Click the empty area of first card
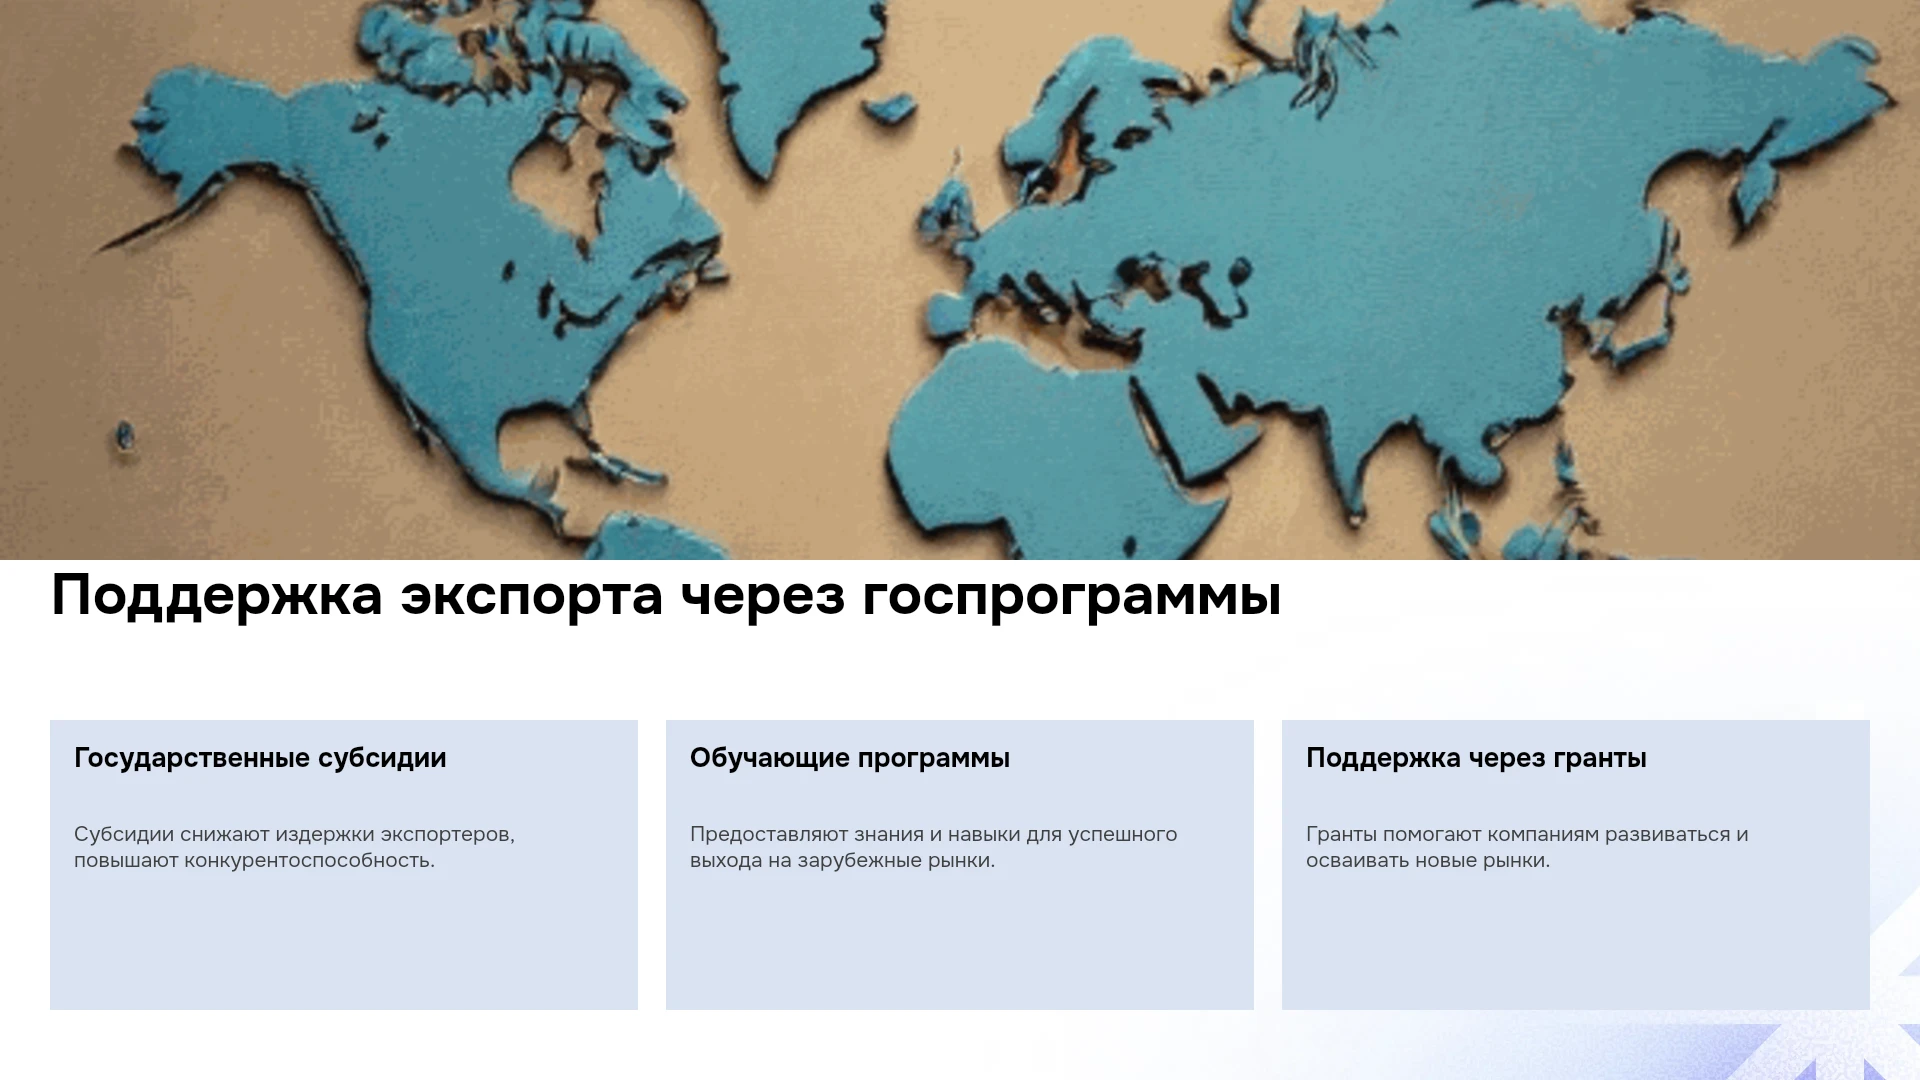This screenshot has width=1920, height=1080. pos(344,940)
